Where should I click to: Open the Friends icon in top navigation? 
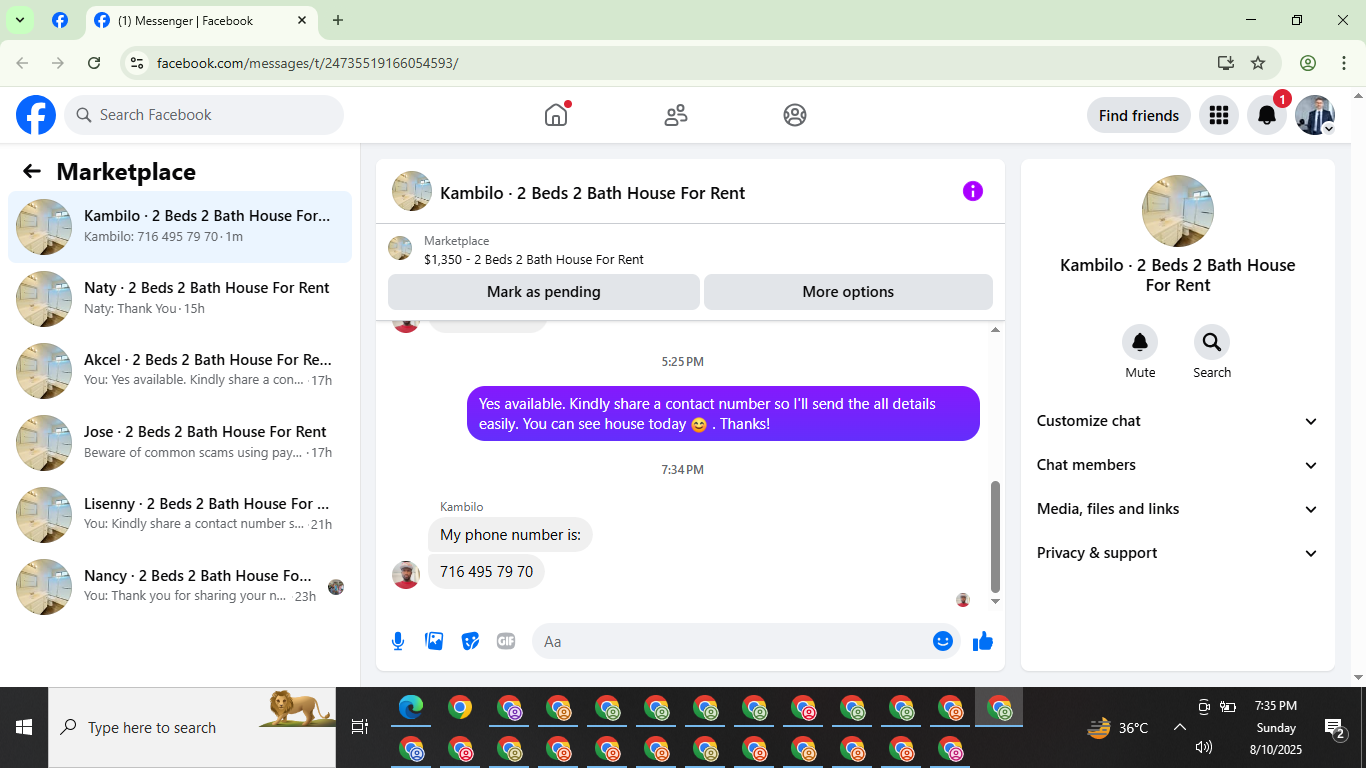[676, 115]
